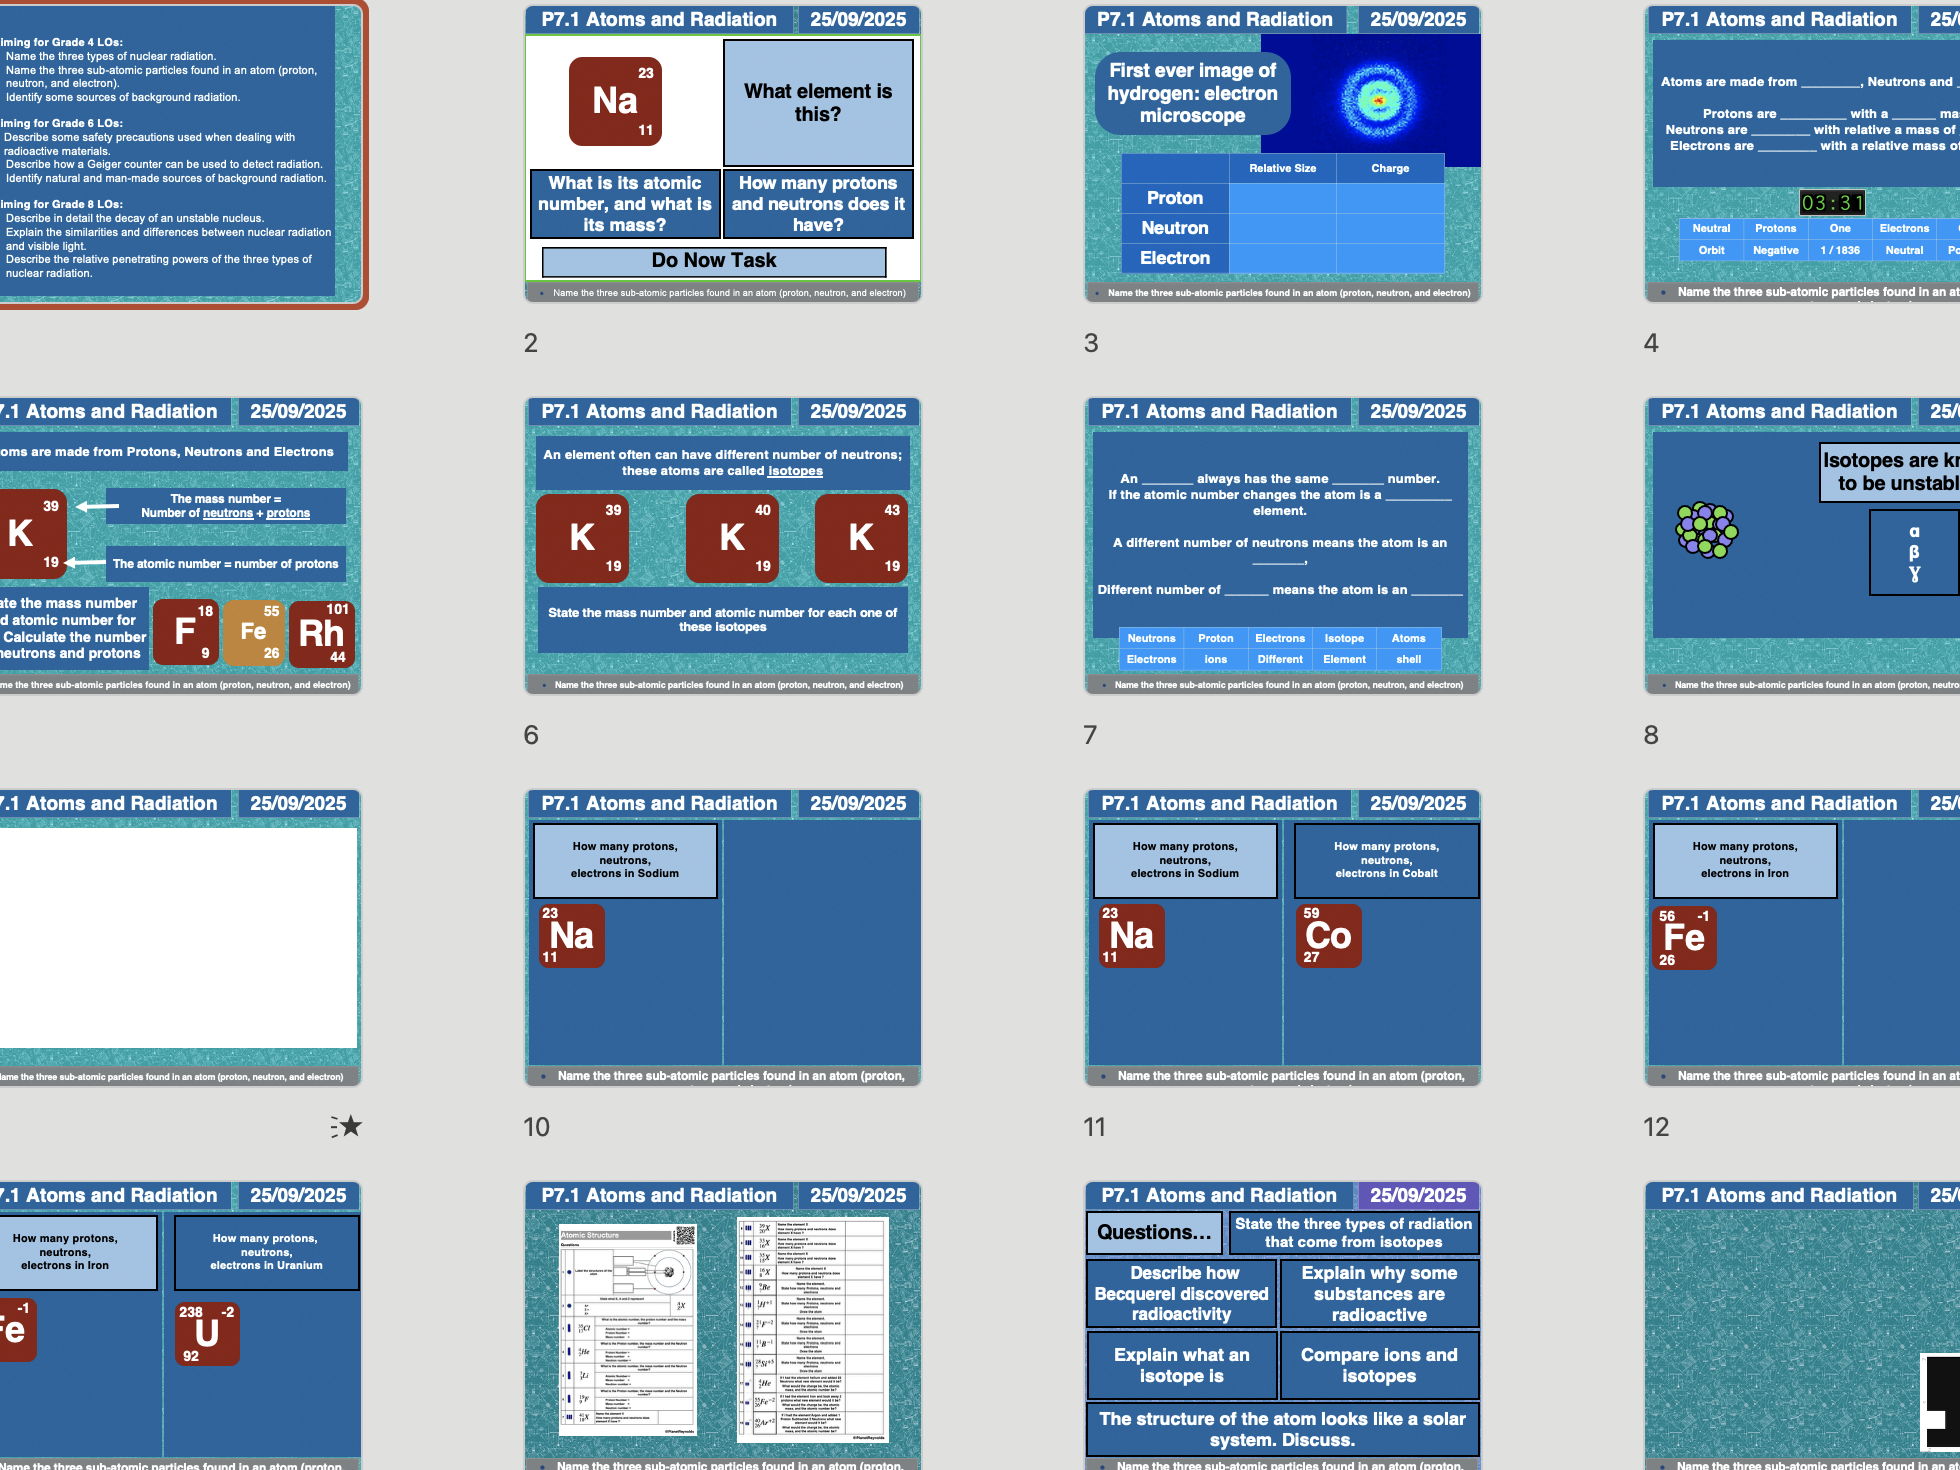Select the Co element tile on slide 11

click(x=1328, y=936)
